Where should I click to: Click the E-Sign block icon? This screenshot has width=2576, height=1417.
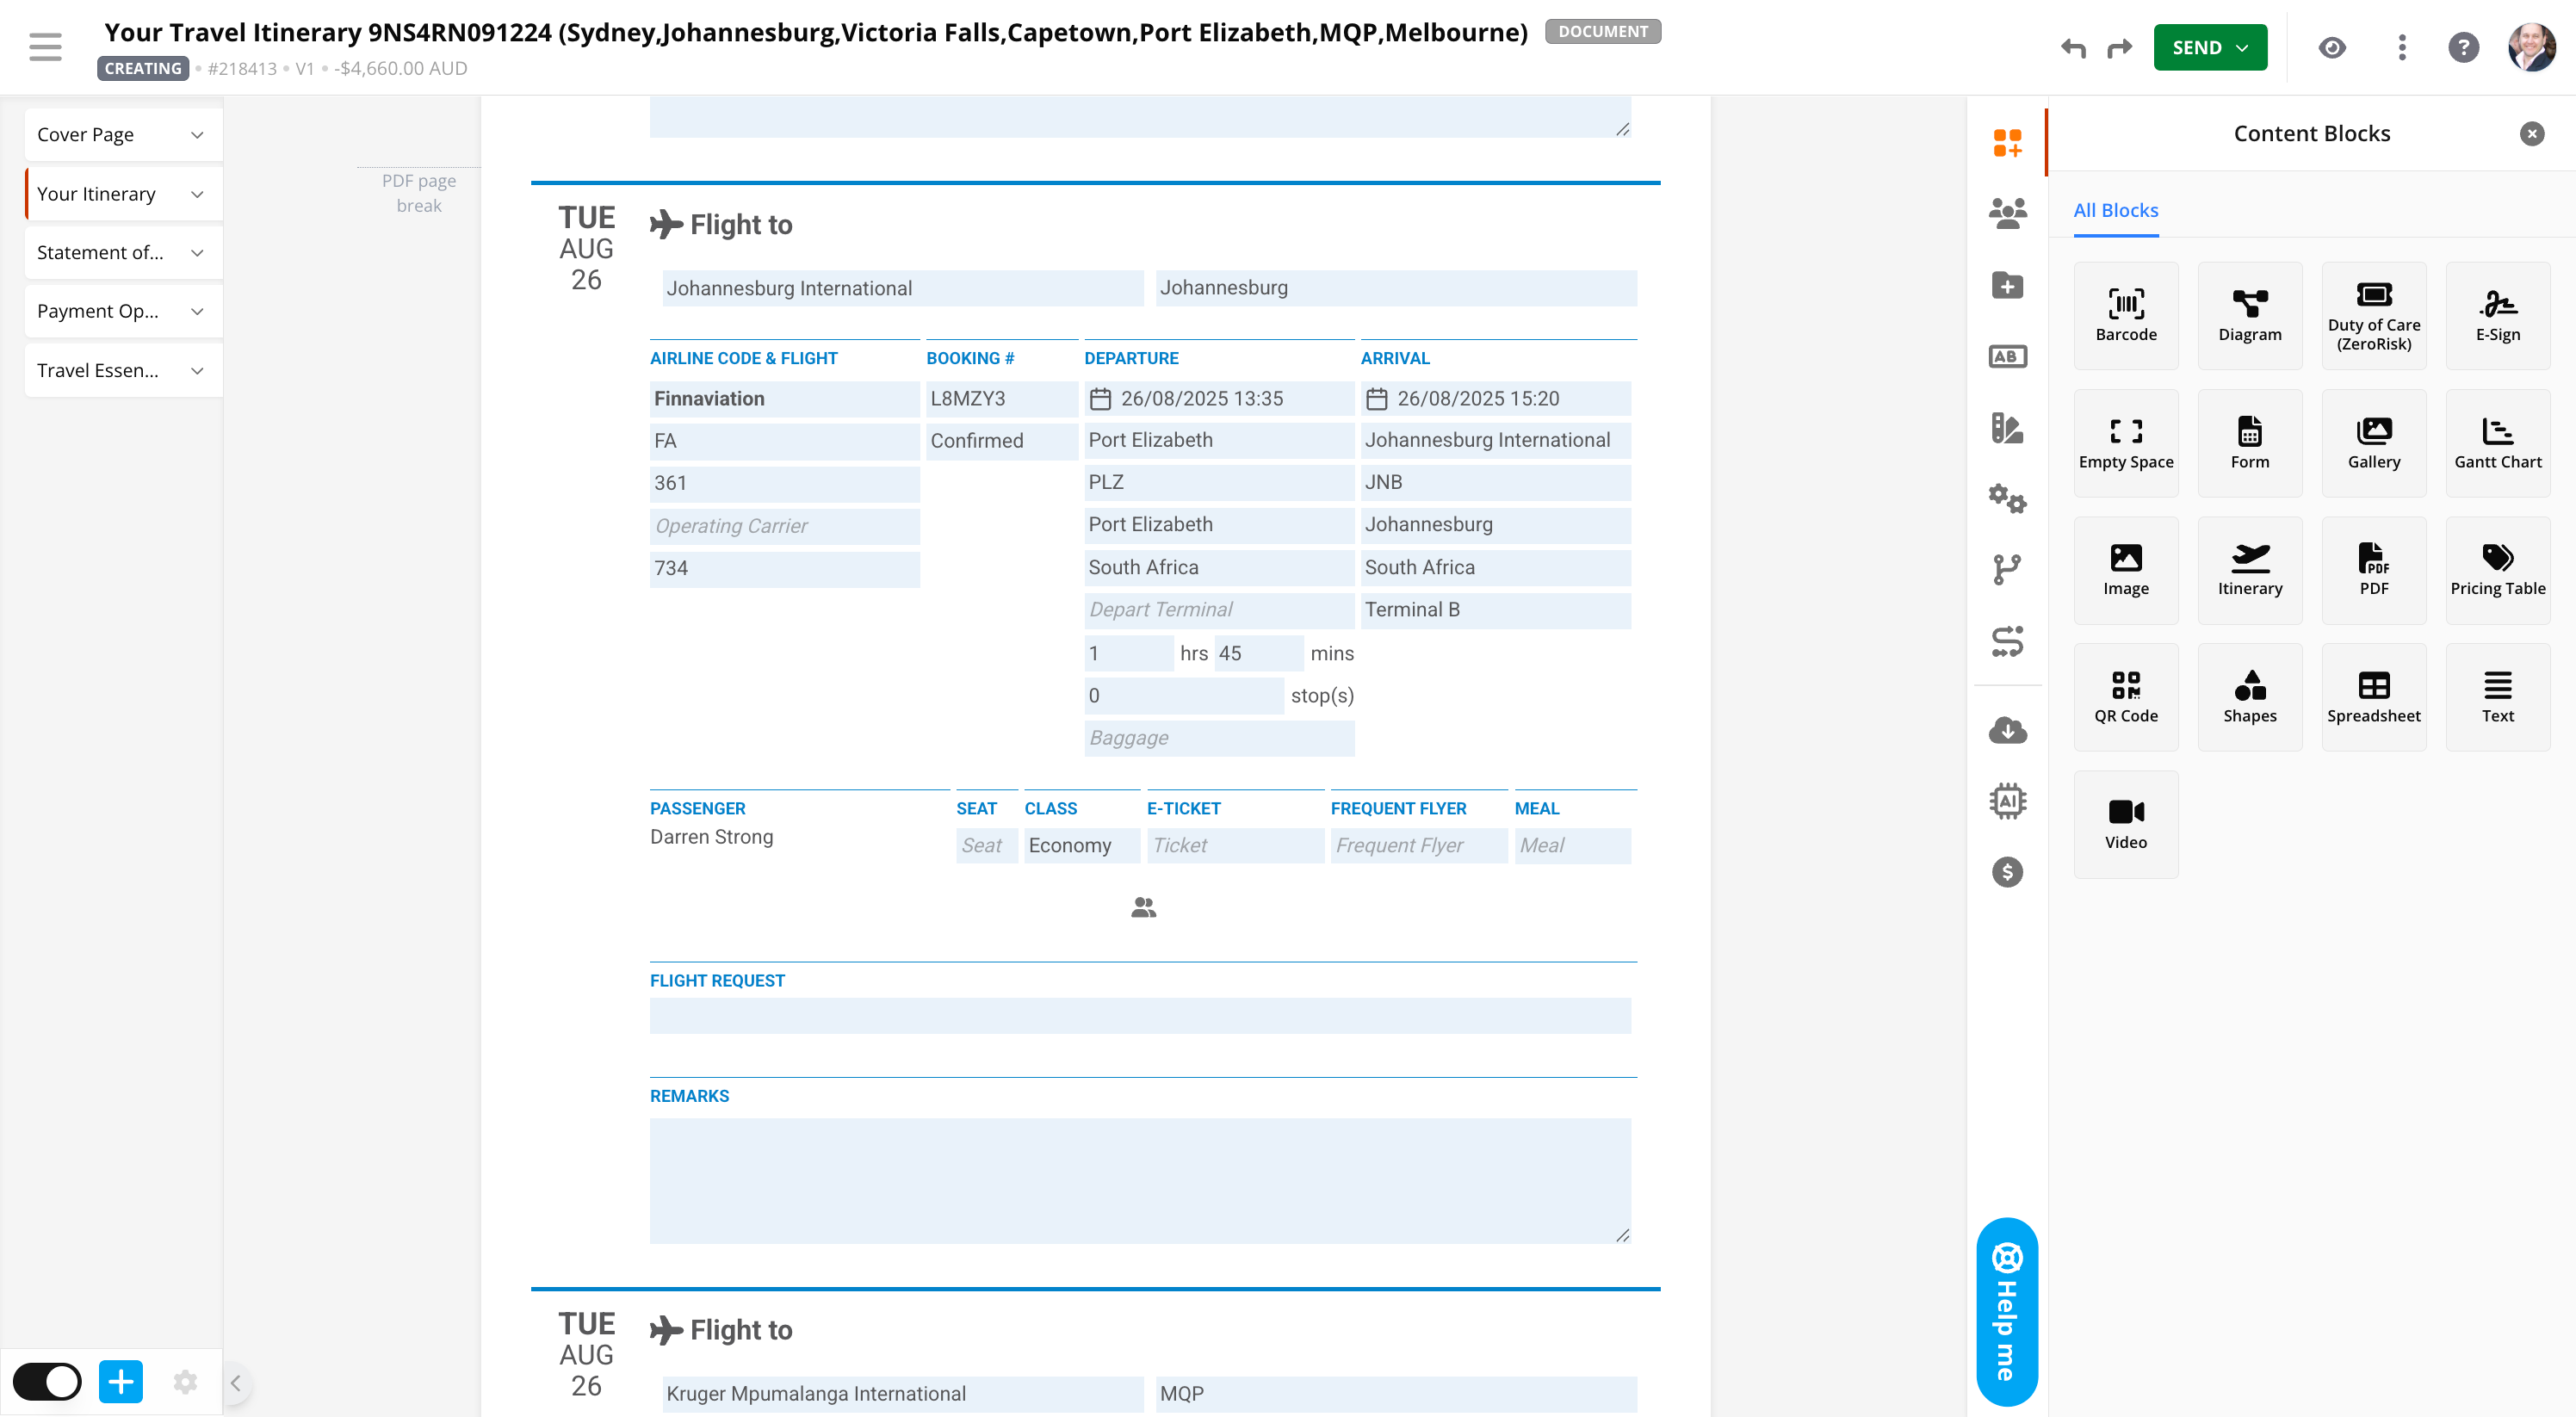click(x=2497, y=315)
